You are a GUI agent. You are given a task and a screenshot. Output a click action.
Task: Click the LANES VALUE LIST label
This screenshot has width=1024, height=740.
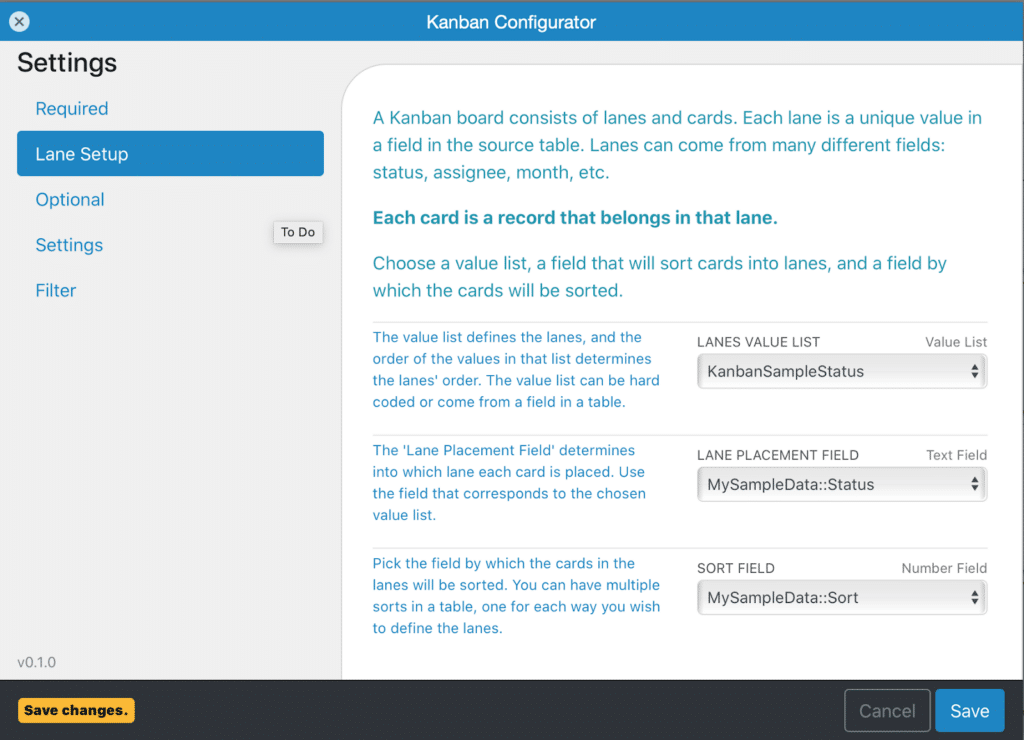click(758, 342)
